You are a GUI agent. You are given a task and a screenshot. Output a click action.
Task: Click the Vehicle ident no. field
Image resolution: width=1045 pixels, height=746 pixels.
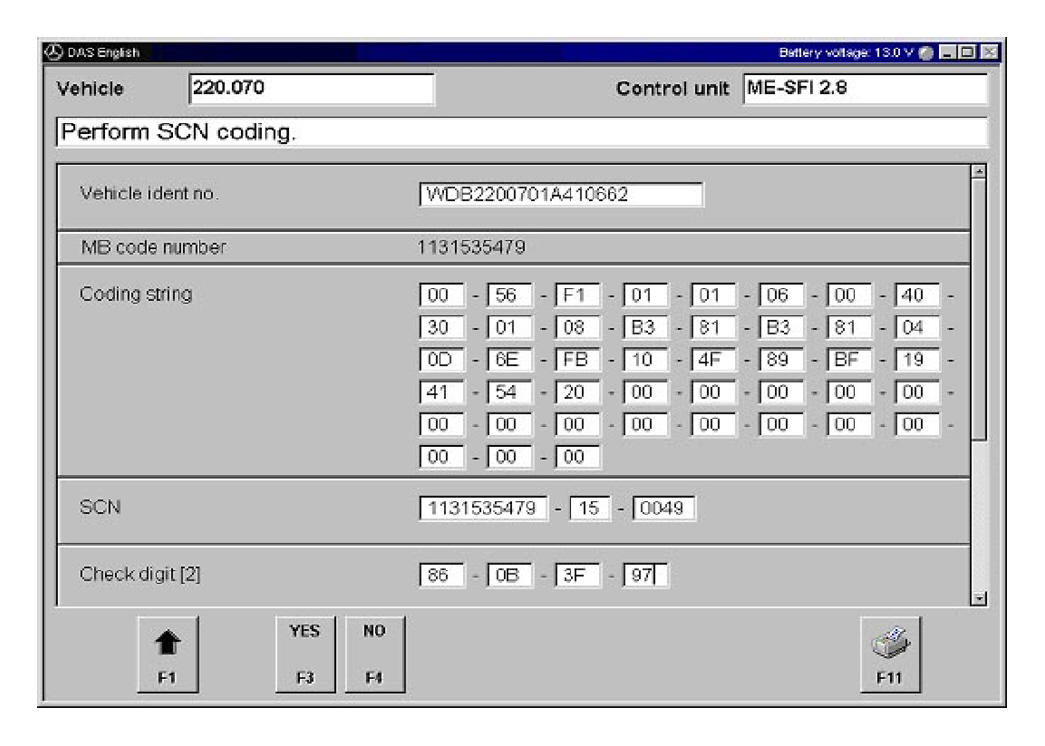tap(561, 193)
